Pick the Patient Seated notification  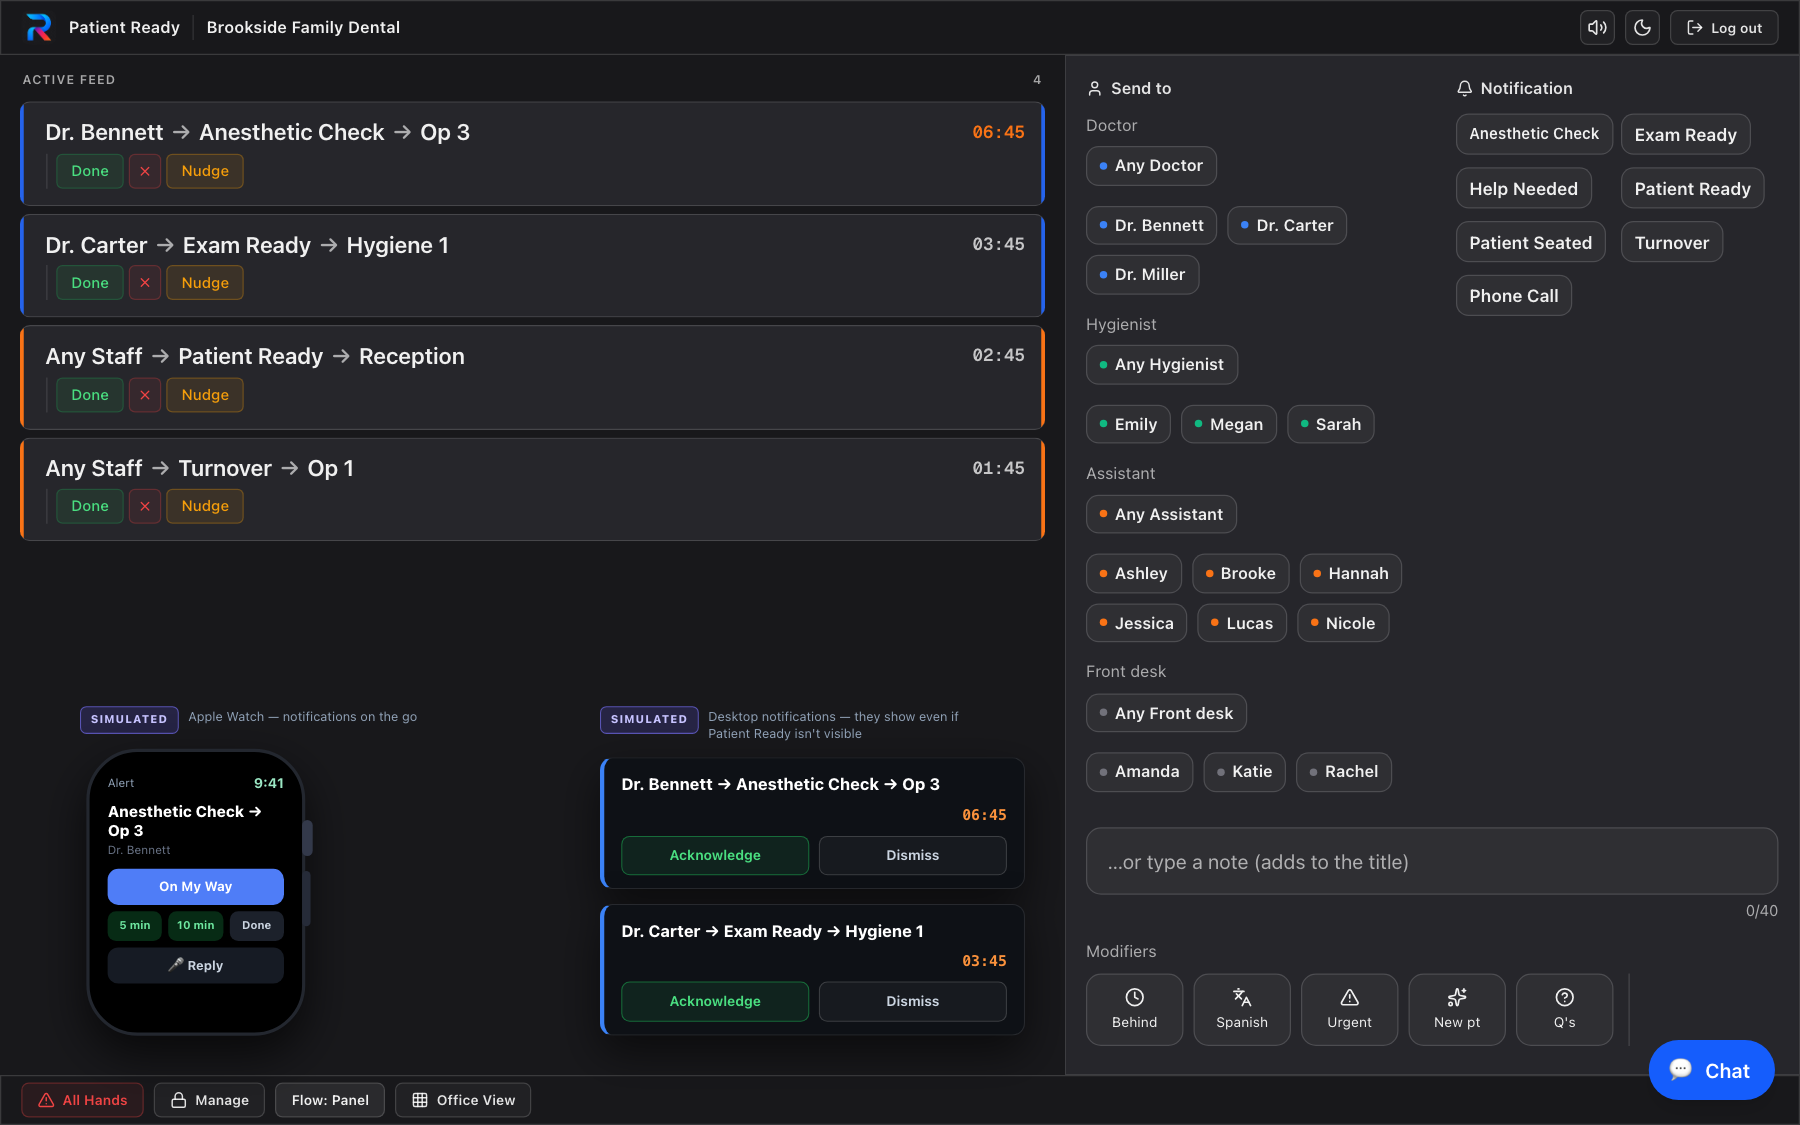(x=1530, y=242)
